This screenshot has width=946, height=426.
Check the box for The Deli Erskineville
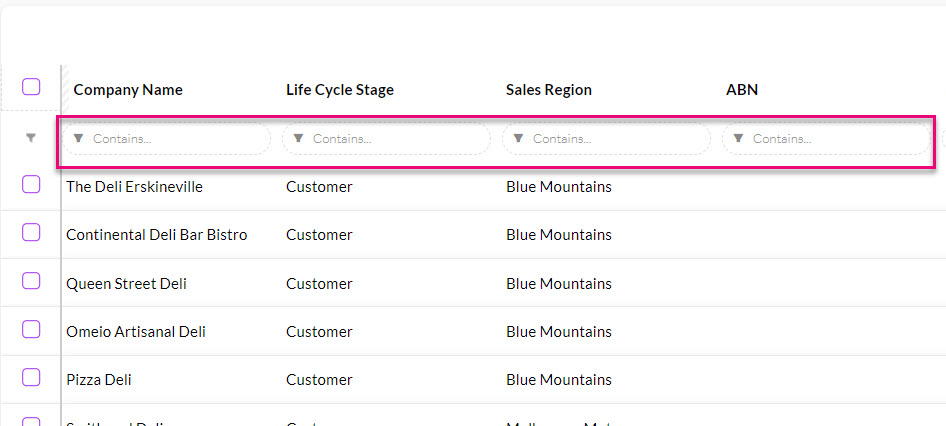31,184
